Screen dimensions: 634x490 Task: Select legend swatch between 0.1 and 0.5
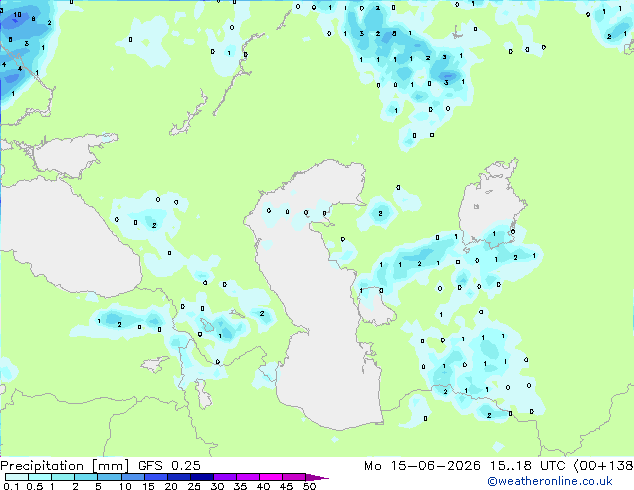click(17, 477)
